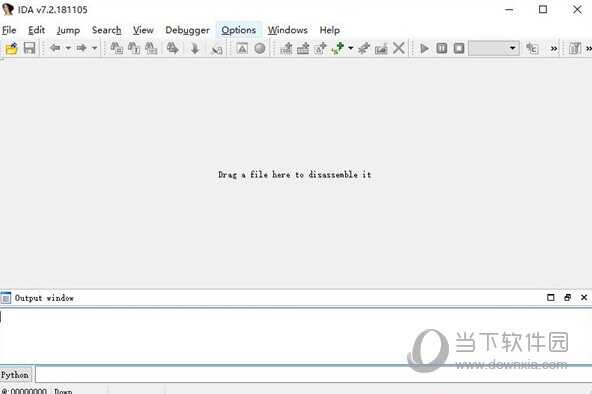Open the forward history dropdown arrow
The height and width of the screenshot is (394, 592).
click(x=94, y=48)
